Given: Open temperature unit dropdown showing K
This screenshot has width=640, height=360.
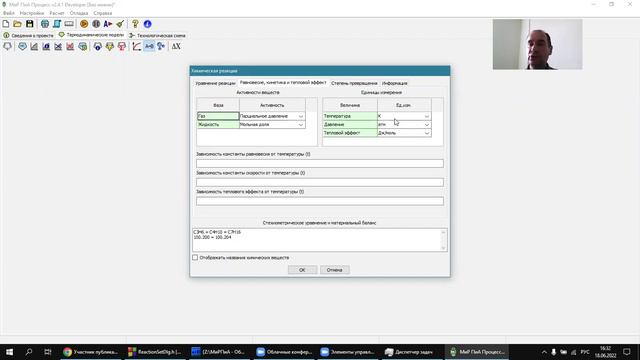Looking at the screenshot, I should (x=427, y=116).
